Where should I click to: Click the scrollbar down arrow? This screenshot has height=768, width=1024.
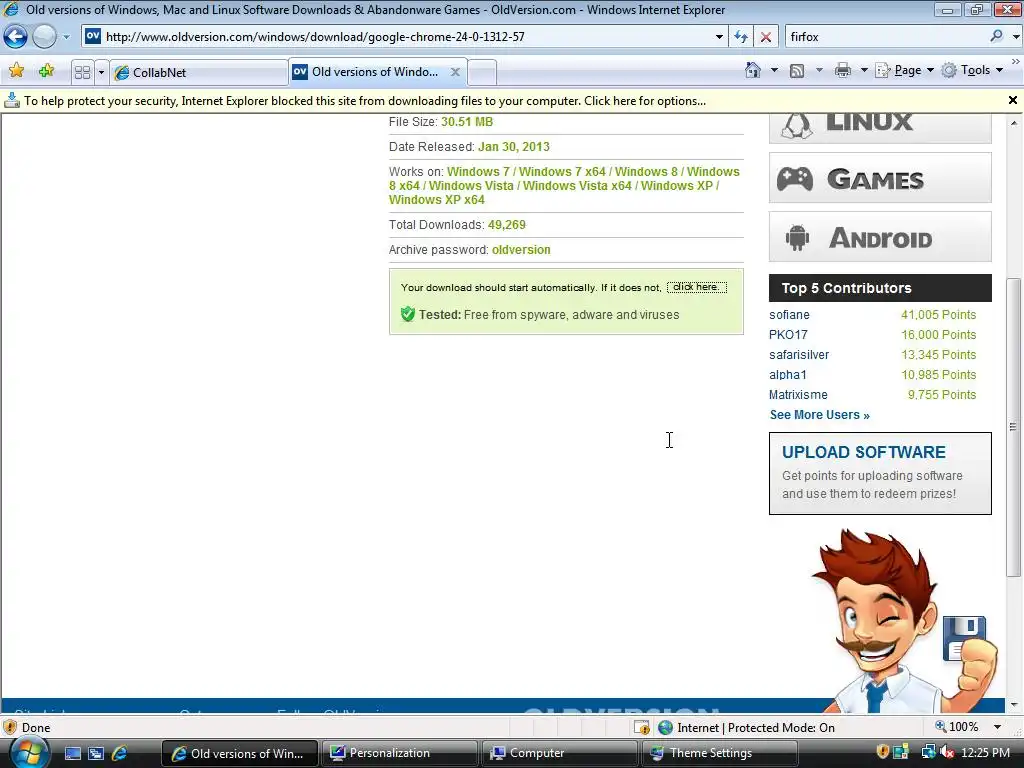click(1014, 705)
